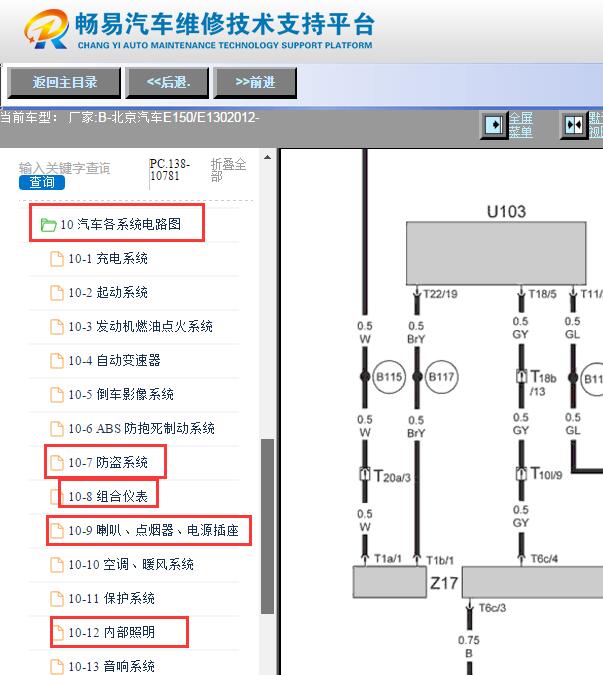
Task: Click the 全屏菜单 arrow icon
Action: coord(493,125)
